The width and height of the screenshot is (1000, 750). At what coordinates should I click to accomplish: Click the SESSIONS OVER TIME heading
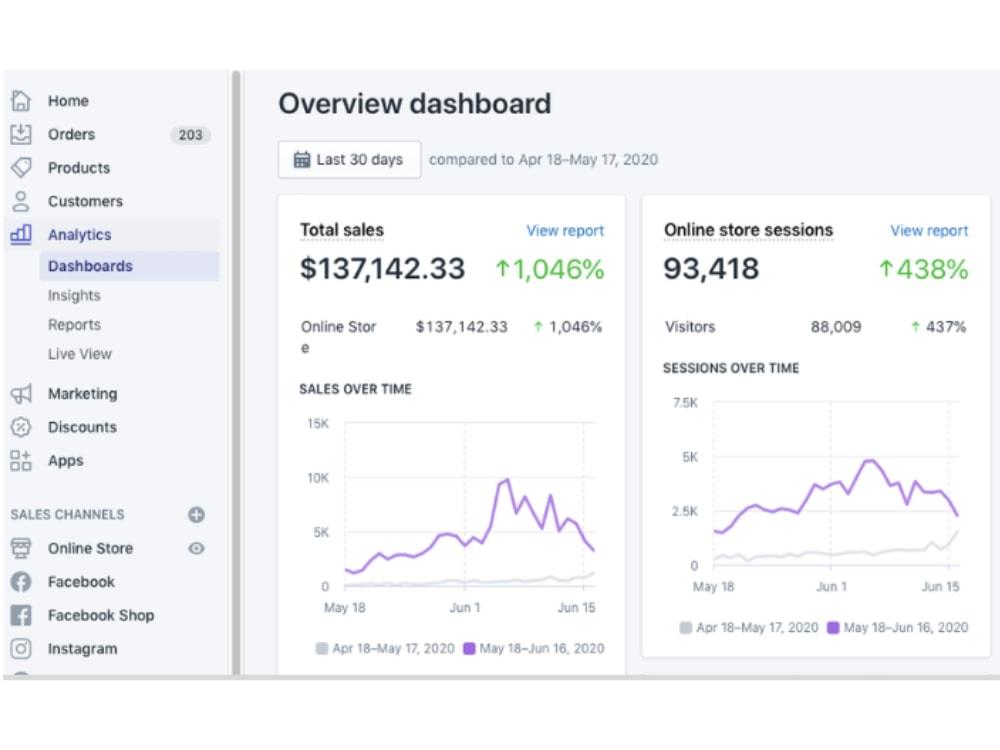[731, 368]
